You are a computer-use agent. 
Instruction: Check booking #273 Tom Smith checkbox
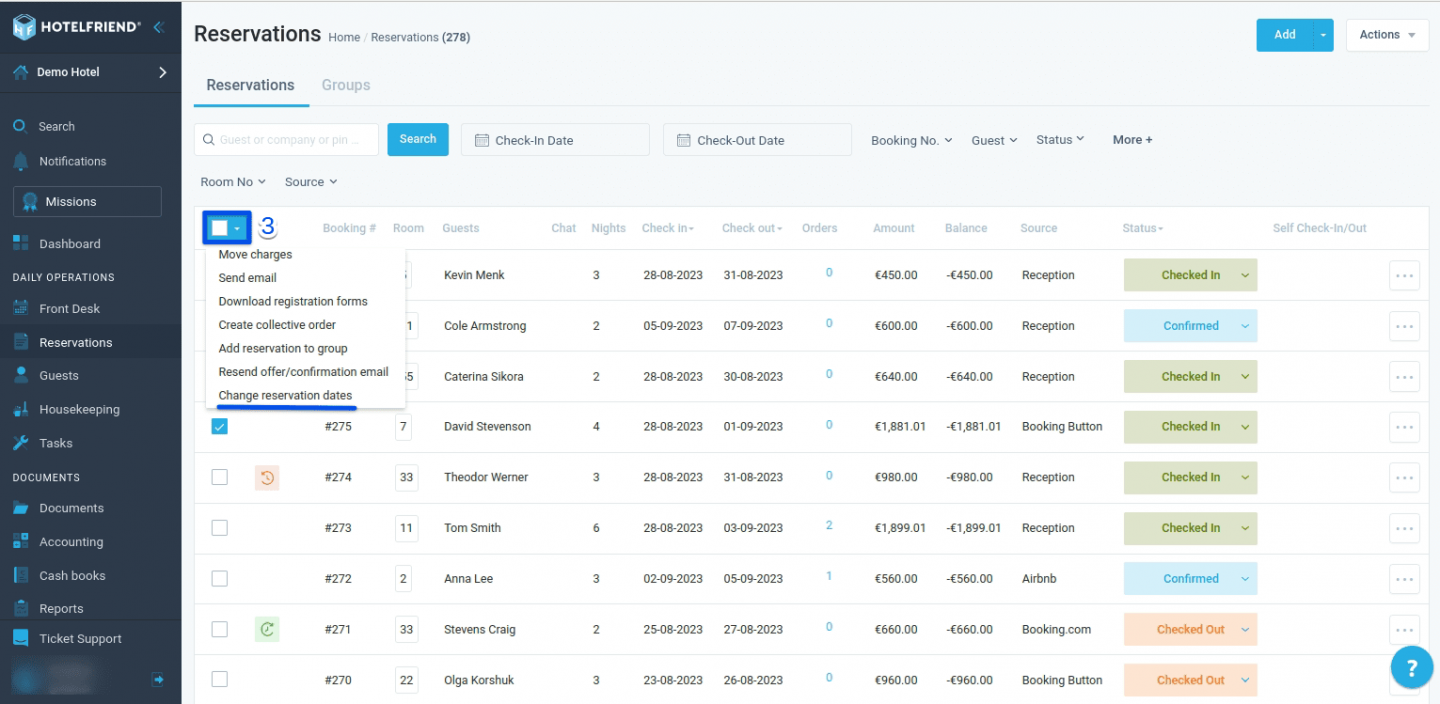(x=219, y=528)
